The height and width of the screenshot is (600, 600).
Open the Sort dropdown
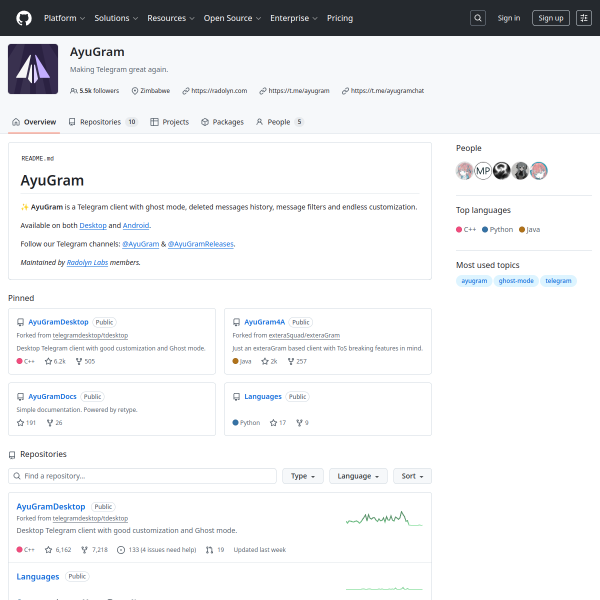coord(412,476)
